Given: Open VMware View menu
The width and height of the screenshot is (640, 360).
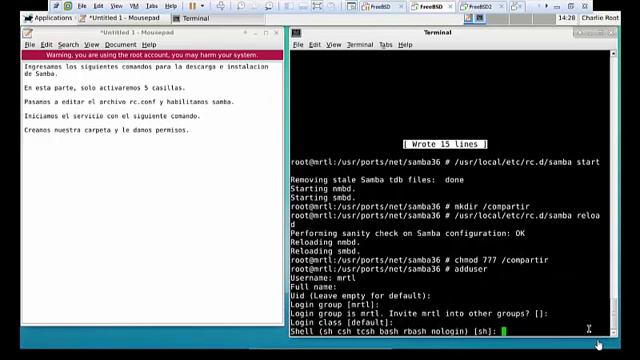Looking at the screenshot, I should pos(116,6).
